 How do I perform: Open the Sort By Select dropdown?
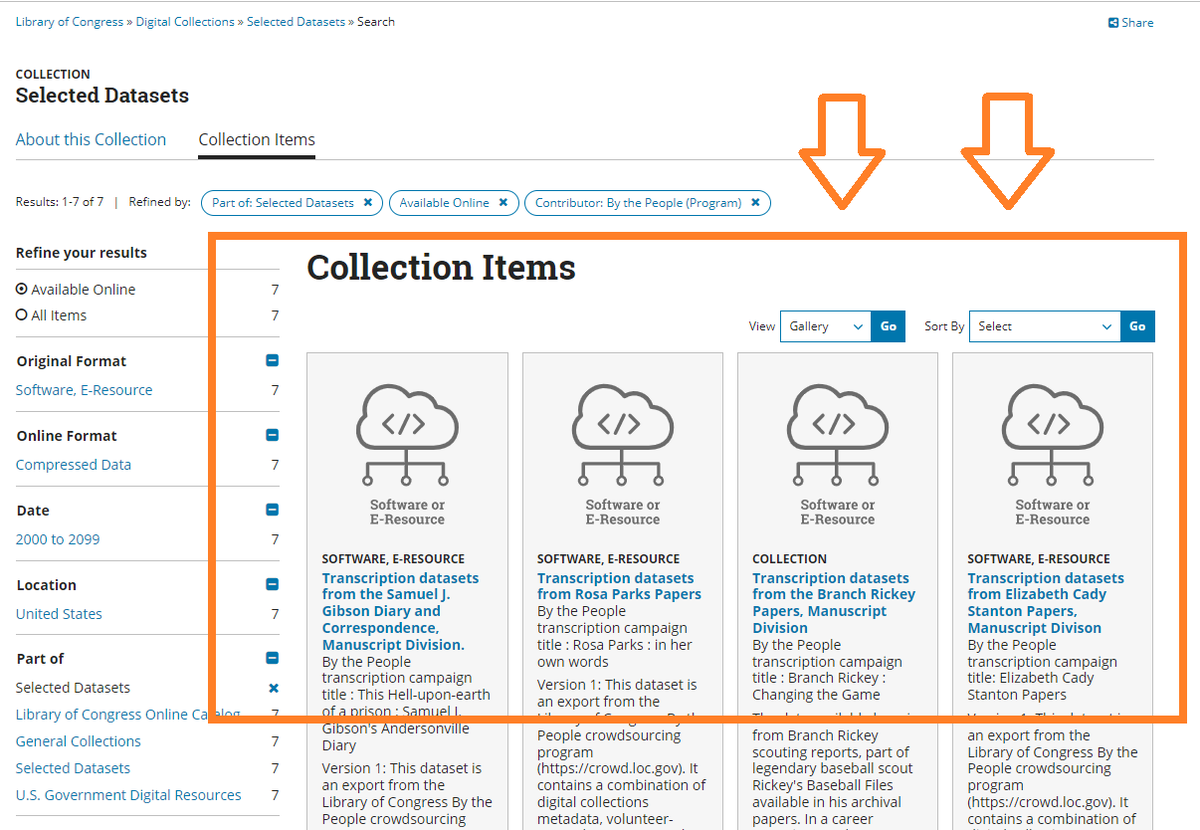pyautogui.click(x=1045, y=326)
